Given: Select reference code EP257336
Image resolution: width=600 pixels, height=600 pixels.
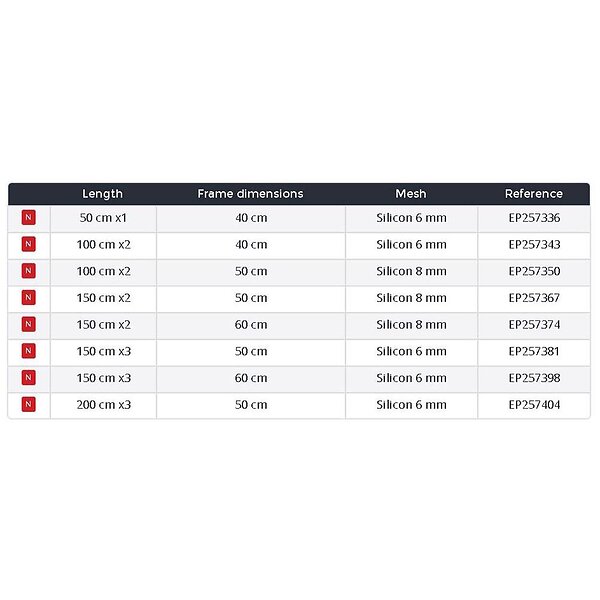Looking at the screenshot, I should (534, 218).
